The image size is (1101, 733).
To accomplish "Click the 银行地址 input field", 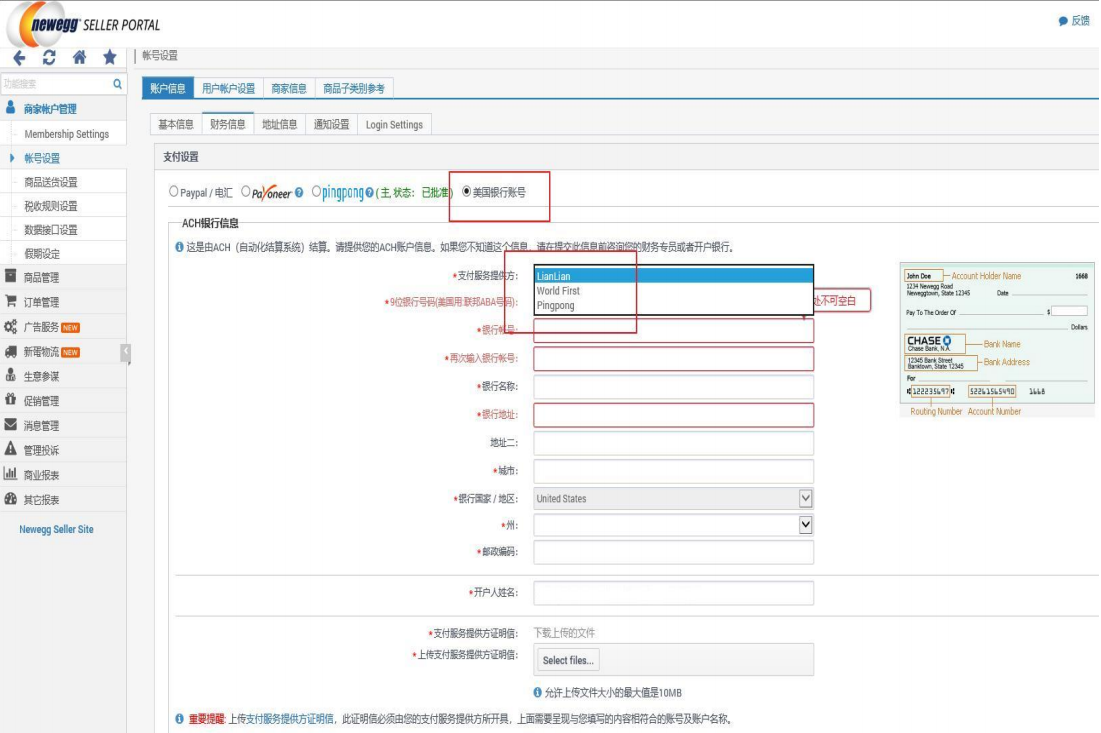I will click(673, 415).
